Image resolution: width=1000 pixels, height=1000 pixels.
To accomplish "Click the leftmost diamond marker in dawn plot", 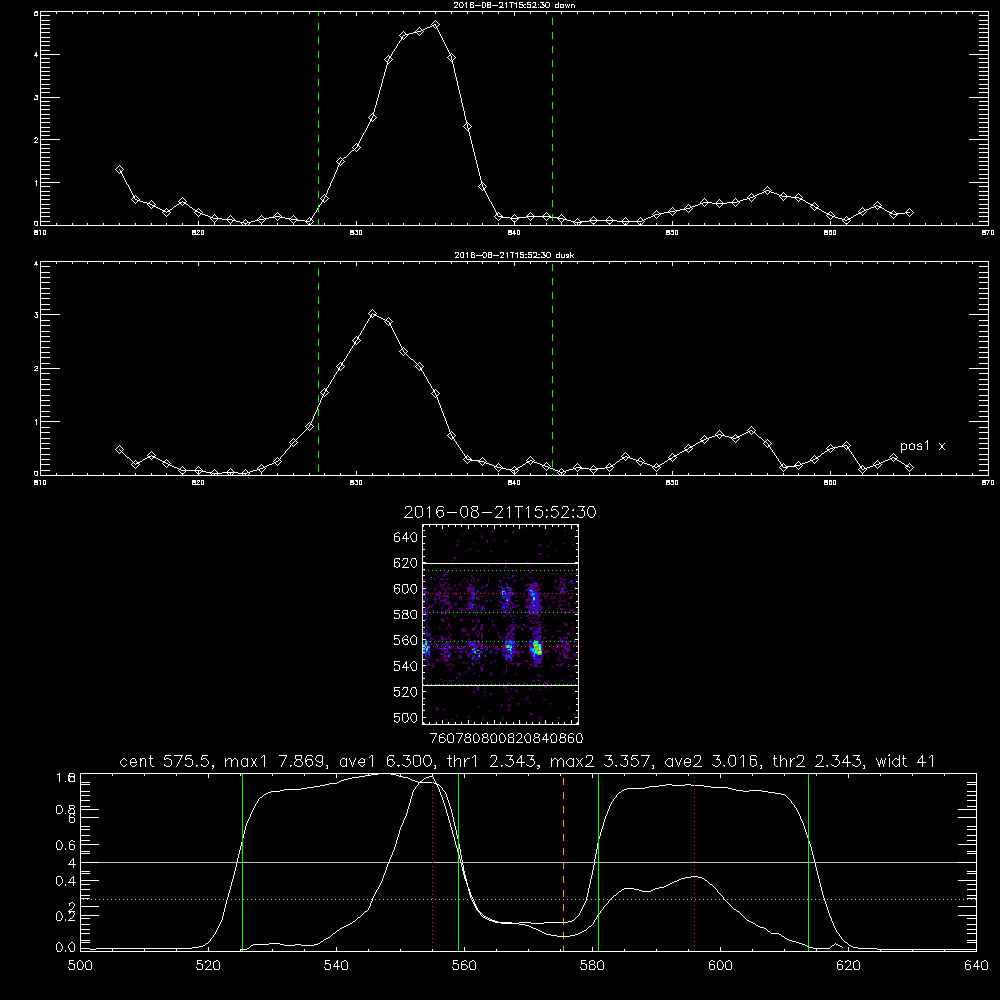I will tap(119, 170).
